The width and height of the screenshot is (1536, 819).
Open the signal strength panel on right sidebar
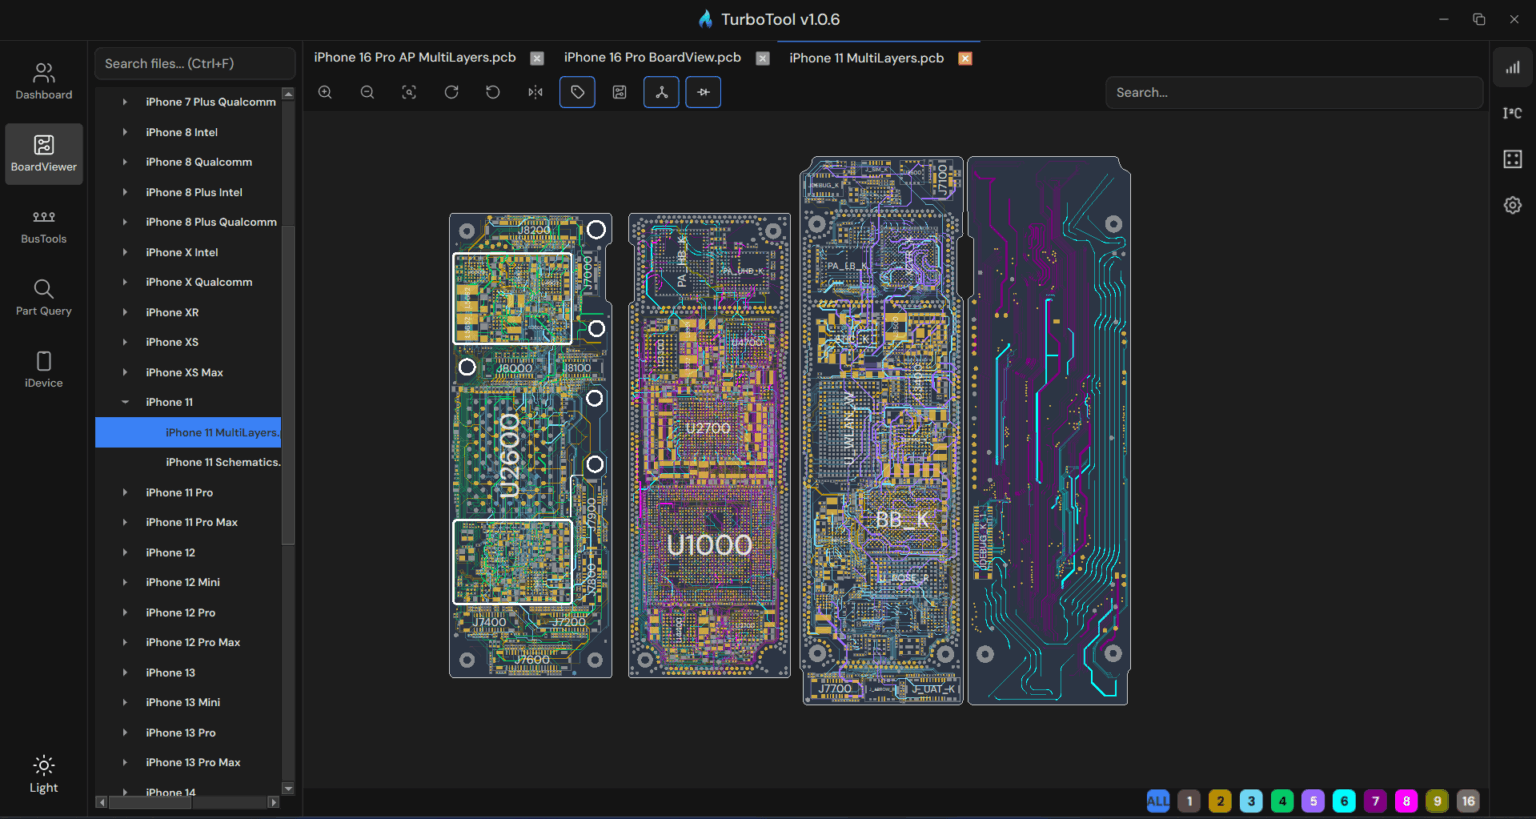click(x=1512, y=67)
